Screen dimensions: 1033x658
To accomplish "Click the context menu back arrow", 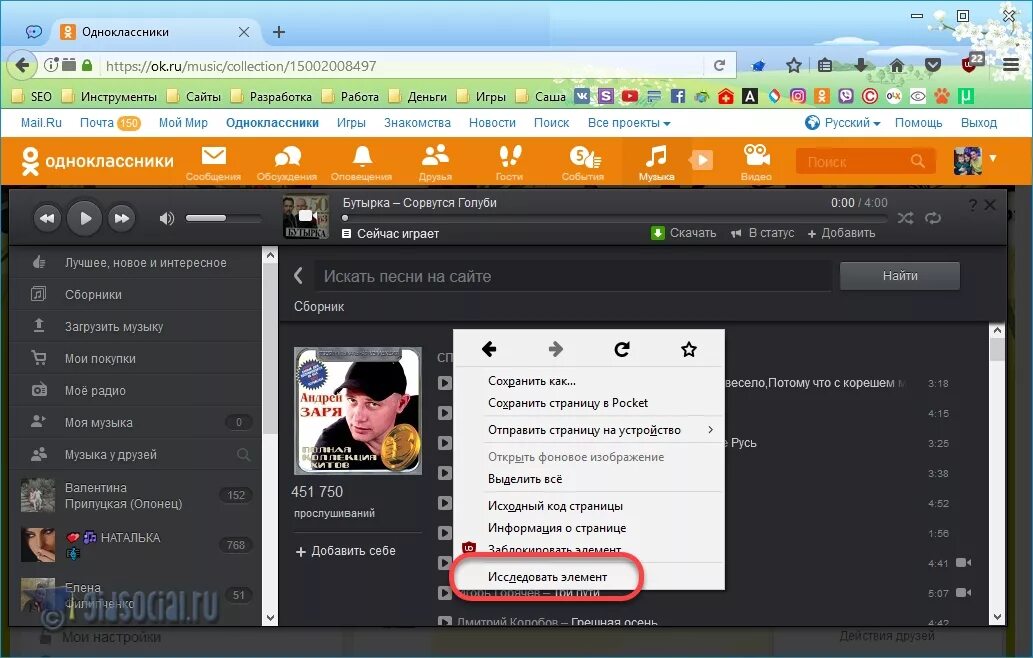I will pyautogui.click(x=489, y=349).
